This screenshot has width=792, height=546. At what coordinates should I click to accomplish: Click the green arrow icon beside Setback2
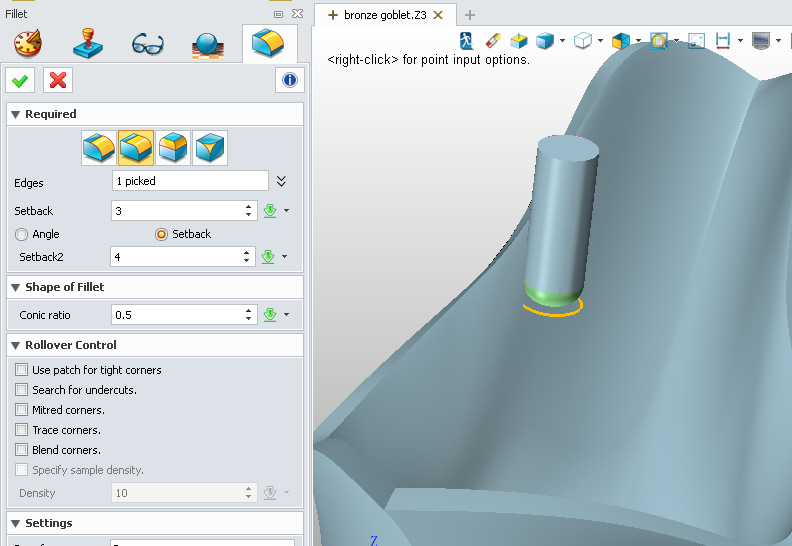(x=268, y=257)
